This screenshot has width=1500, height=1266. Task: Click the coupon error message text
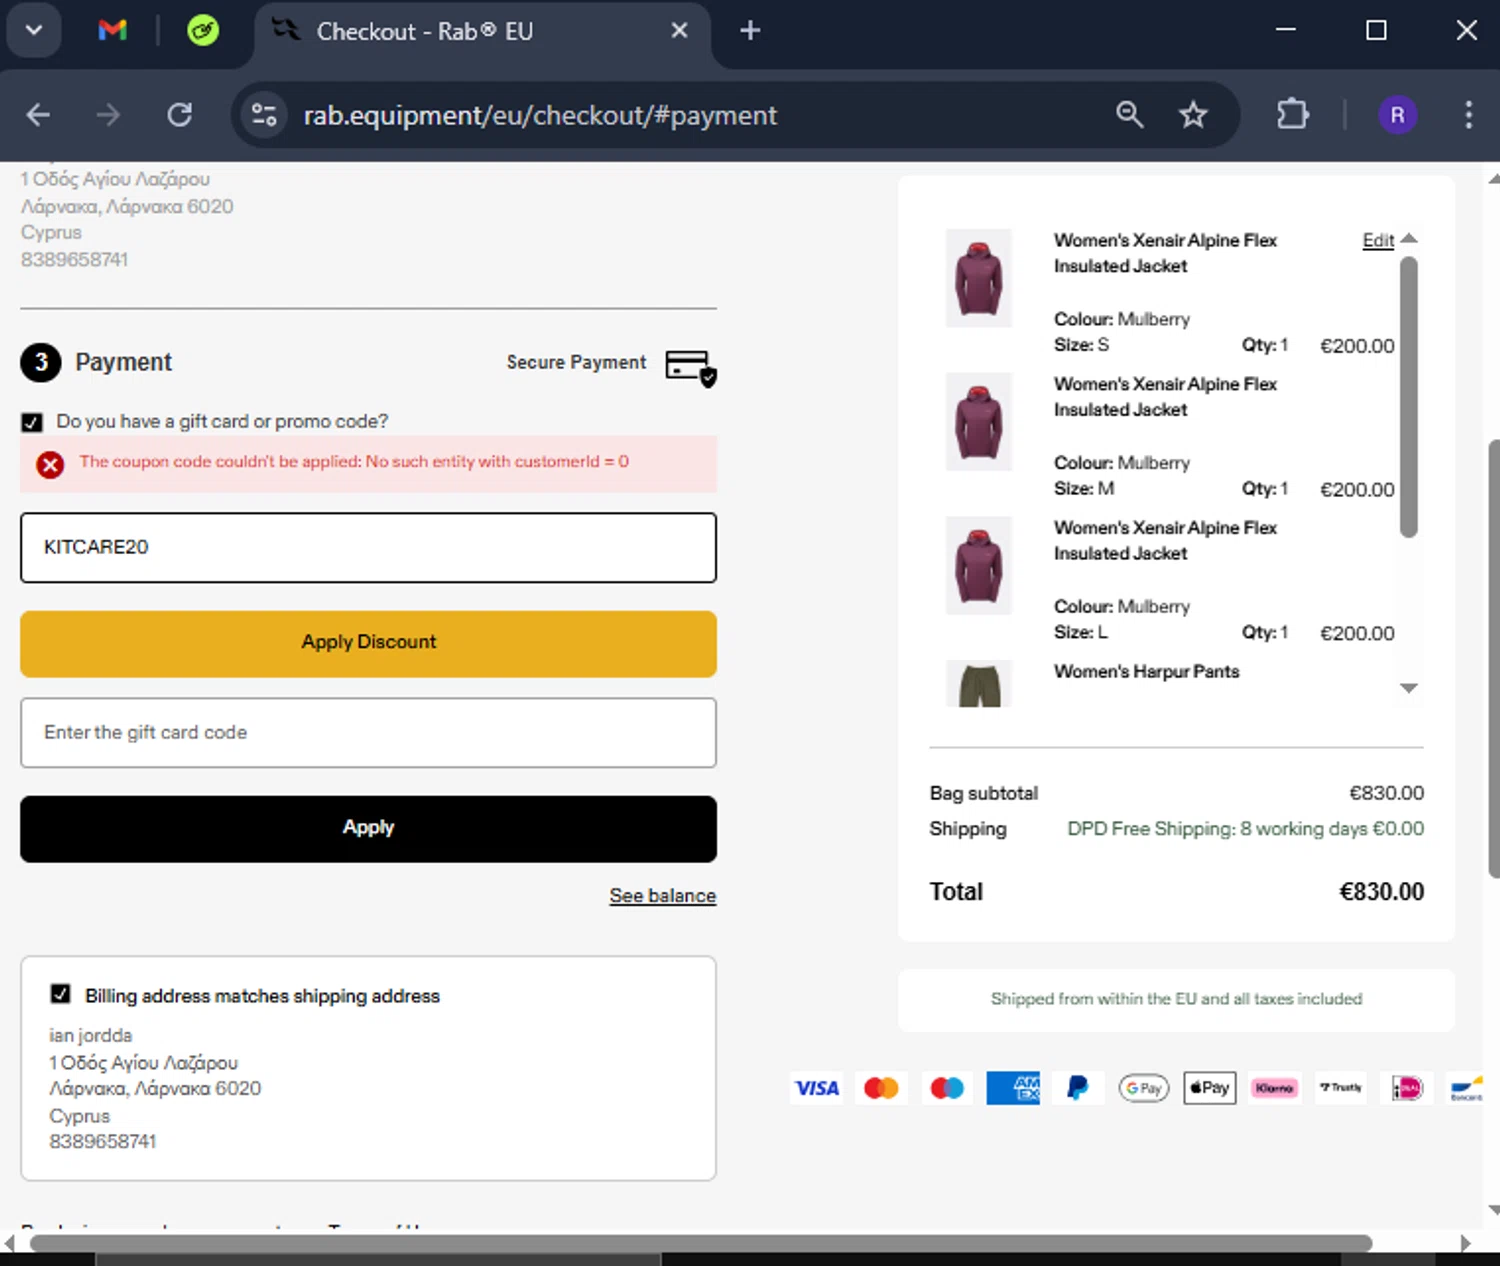pos(354,462)
